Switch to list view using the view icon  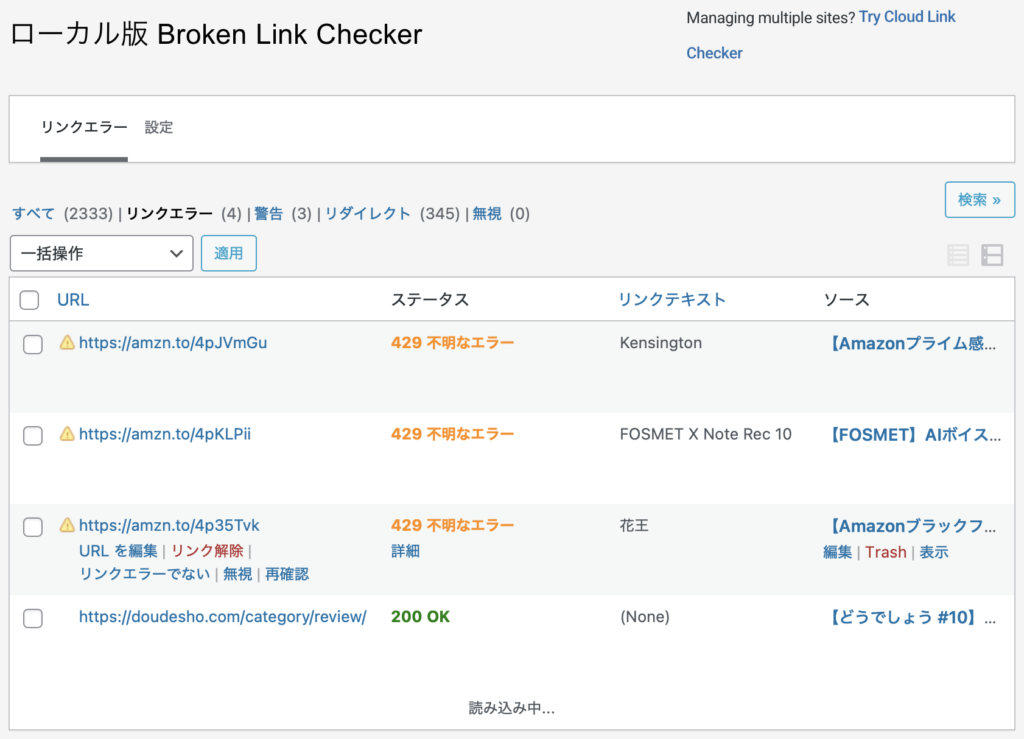[x=958, y=255]
